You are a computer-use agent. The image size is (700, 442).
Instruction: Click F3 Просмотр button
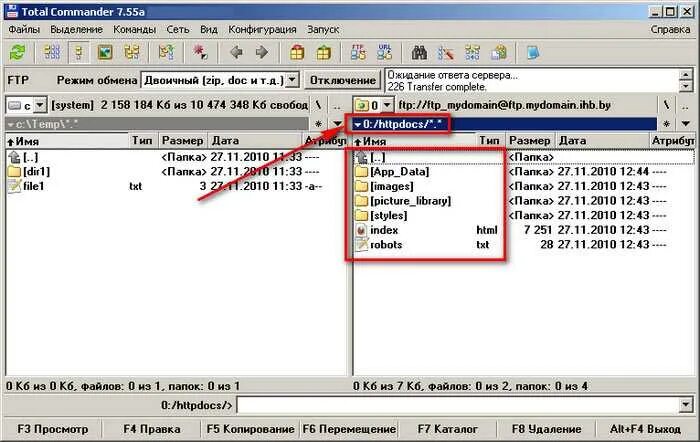pos(53,429)
